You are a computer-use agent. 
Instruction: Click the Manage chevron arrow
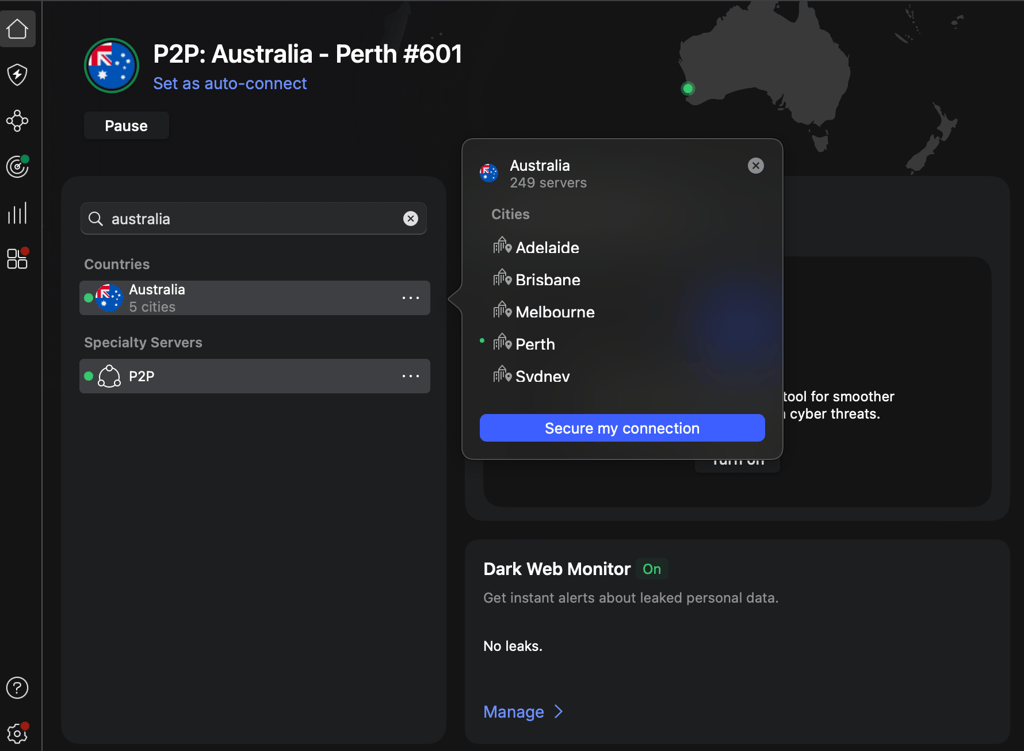(558, 712)
